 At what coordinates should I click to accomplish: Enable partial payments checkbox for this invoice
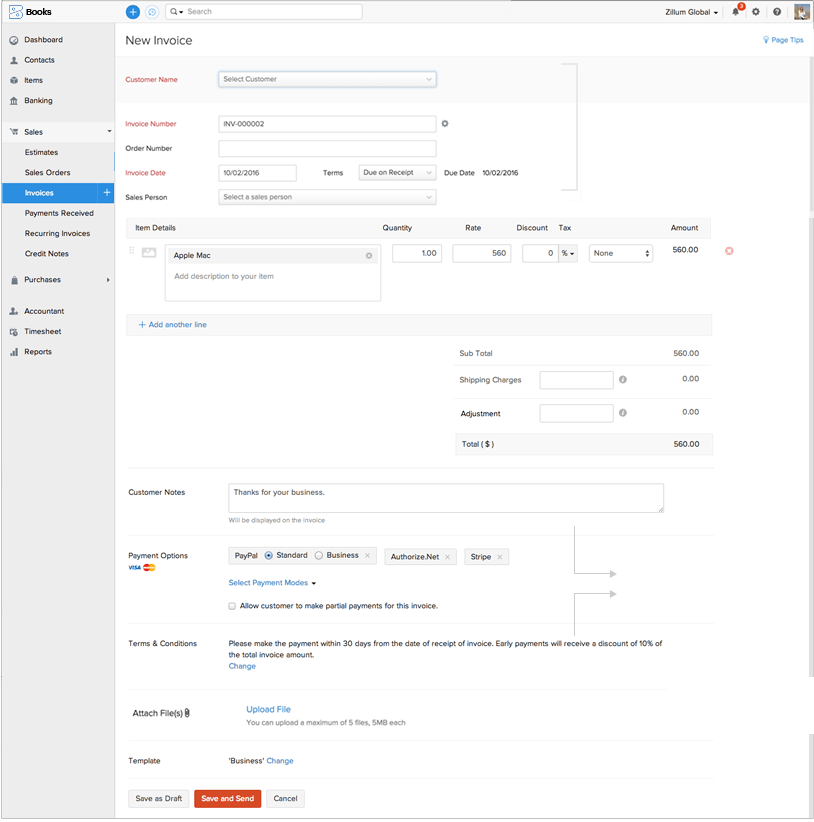click(232, 606)
